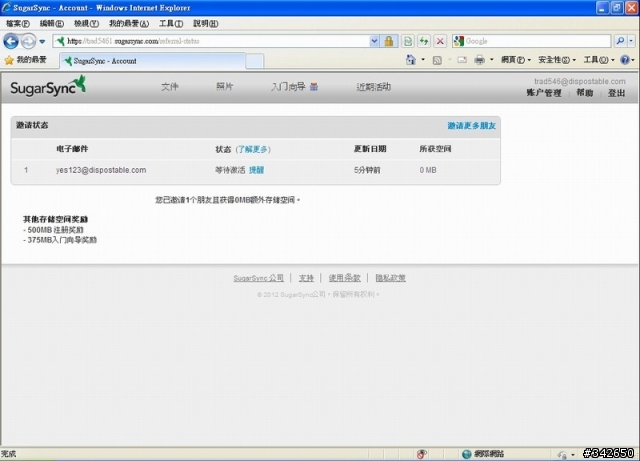640x461 pixels.
Task: Click the read mail icon
Action: click(x=462, y=60)
